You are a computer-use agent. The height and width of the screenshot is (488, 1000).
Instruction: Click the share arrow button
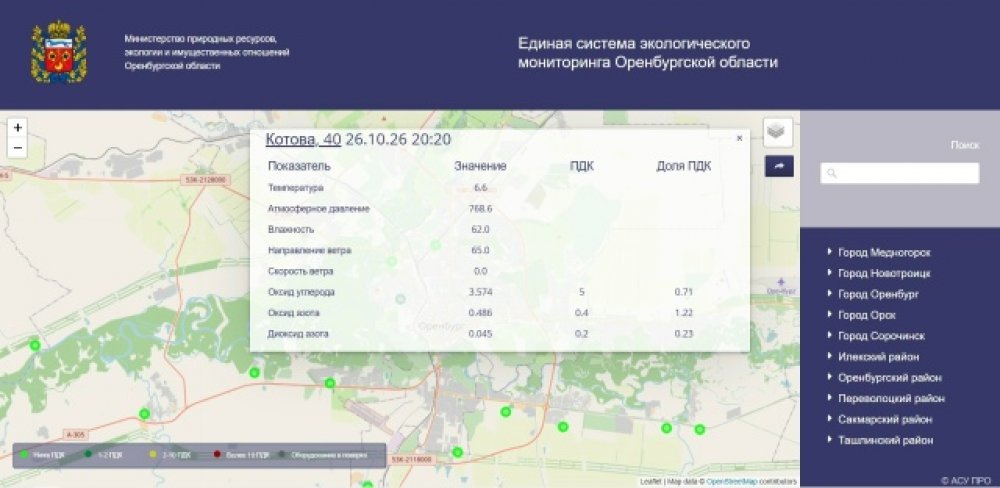click(x=779, y=166)
